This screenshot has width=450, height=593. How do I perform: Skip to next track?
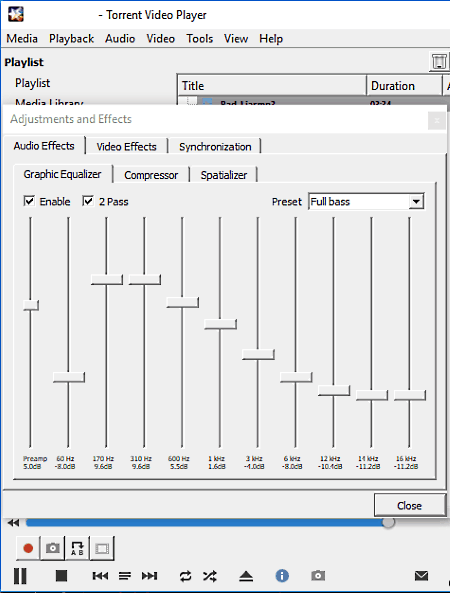click(x=149, y=576)
